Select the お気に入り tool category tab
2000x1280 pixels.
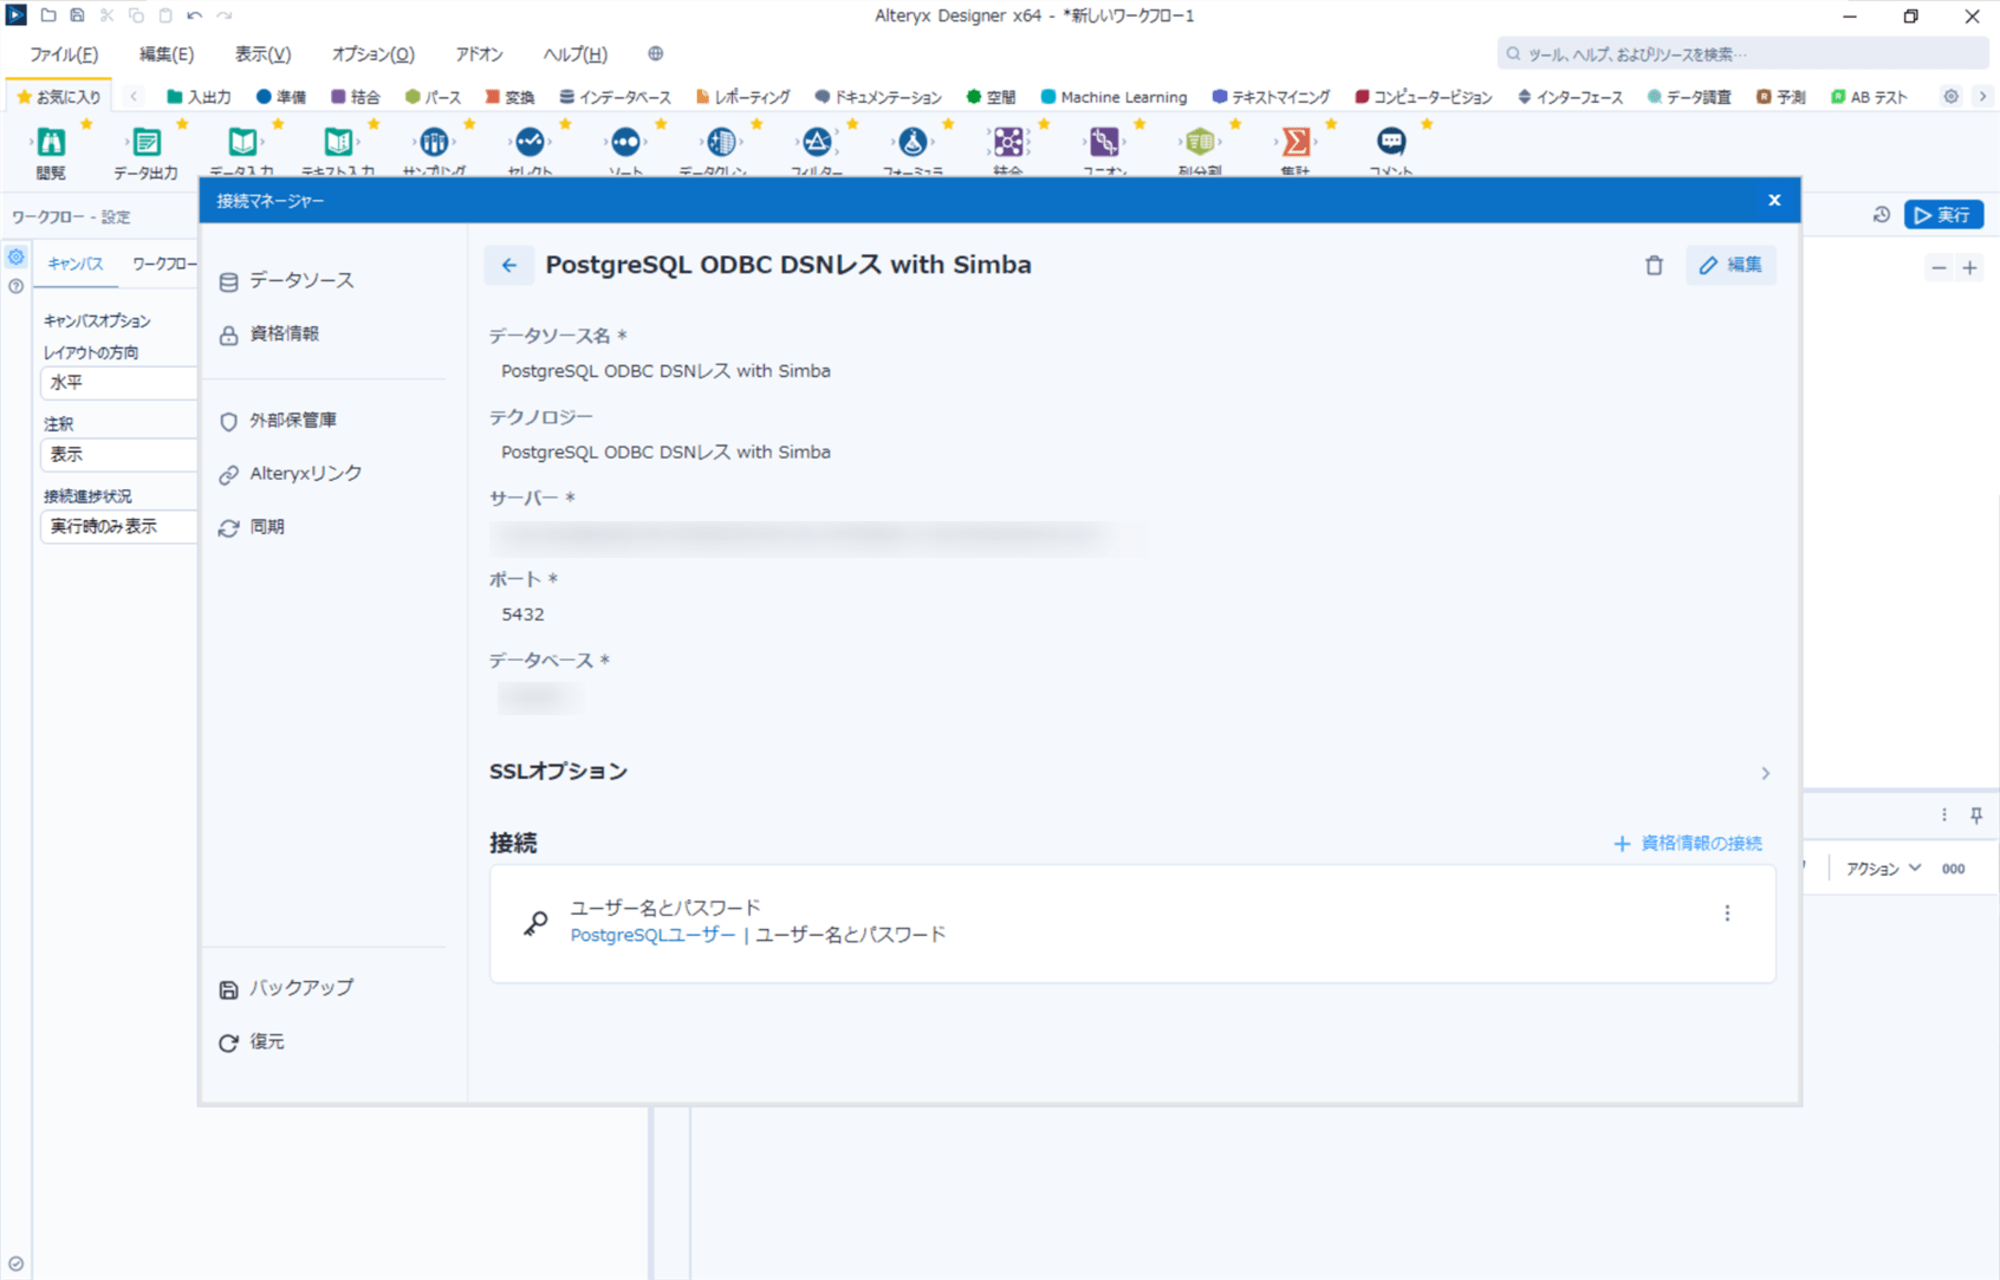tap(59, 97)
